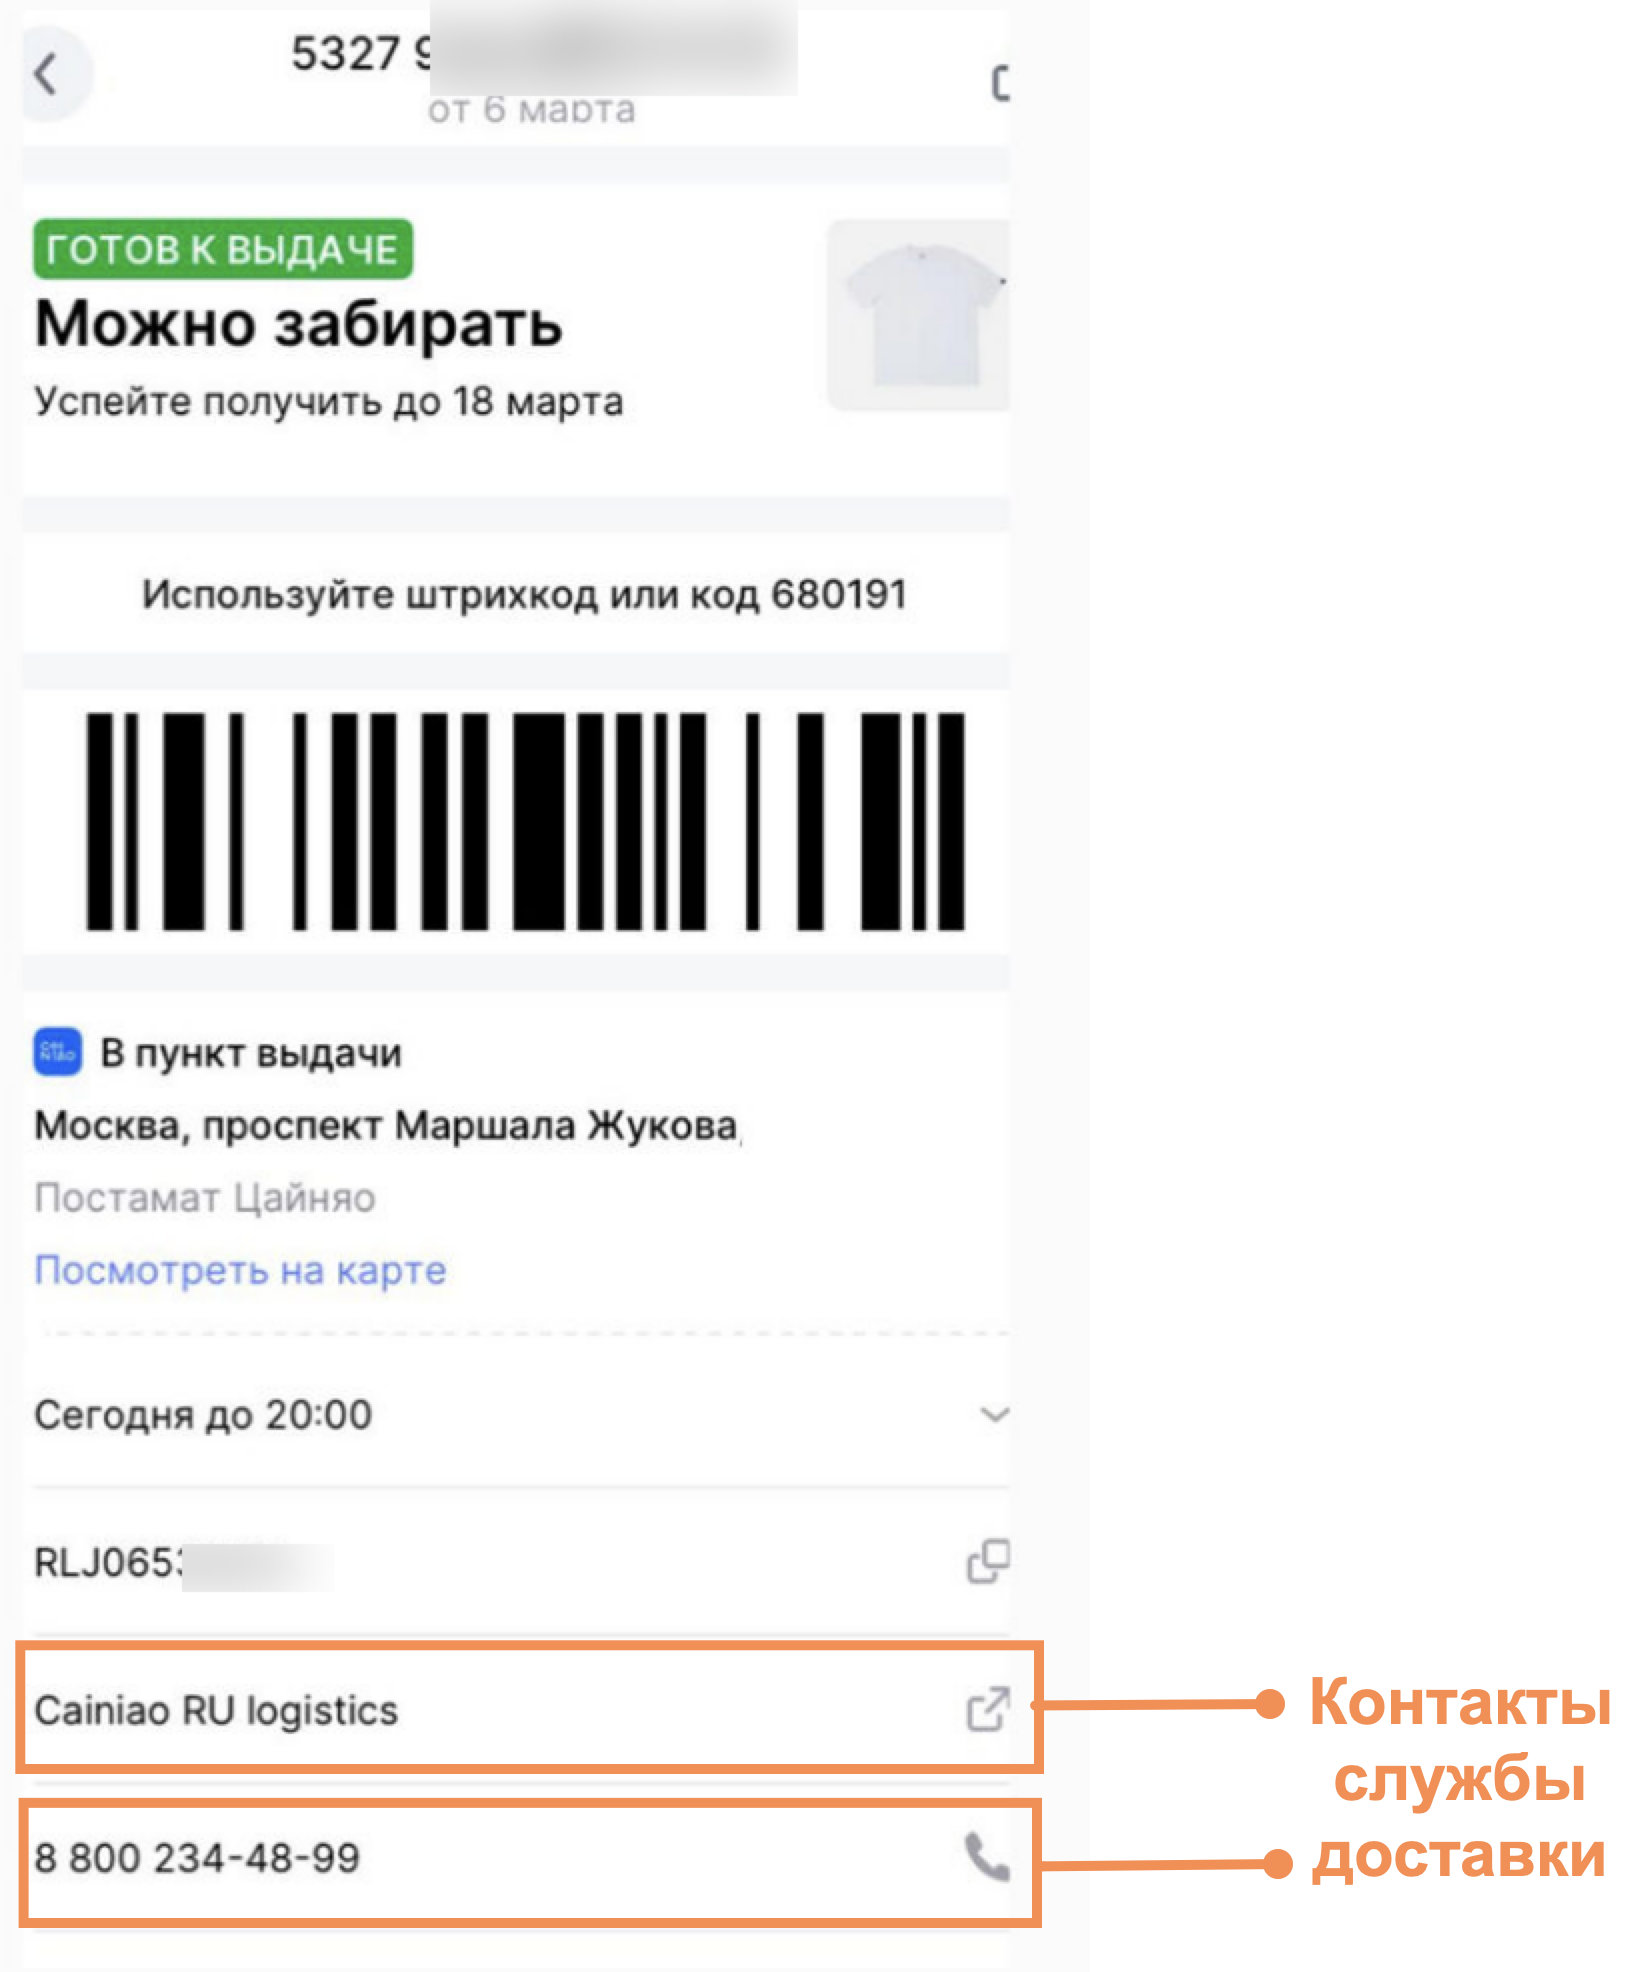Tap 'Постамат Цайняо' label
Viewport: 1640px width, 1972px height.
(205, 1197)
